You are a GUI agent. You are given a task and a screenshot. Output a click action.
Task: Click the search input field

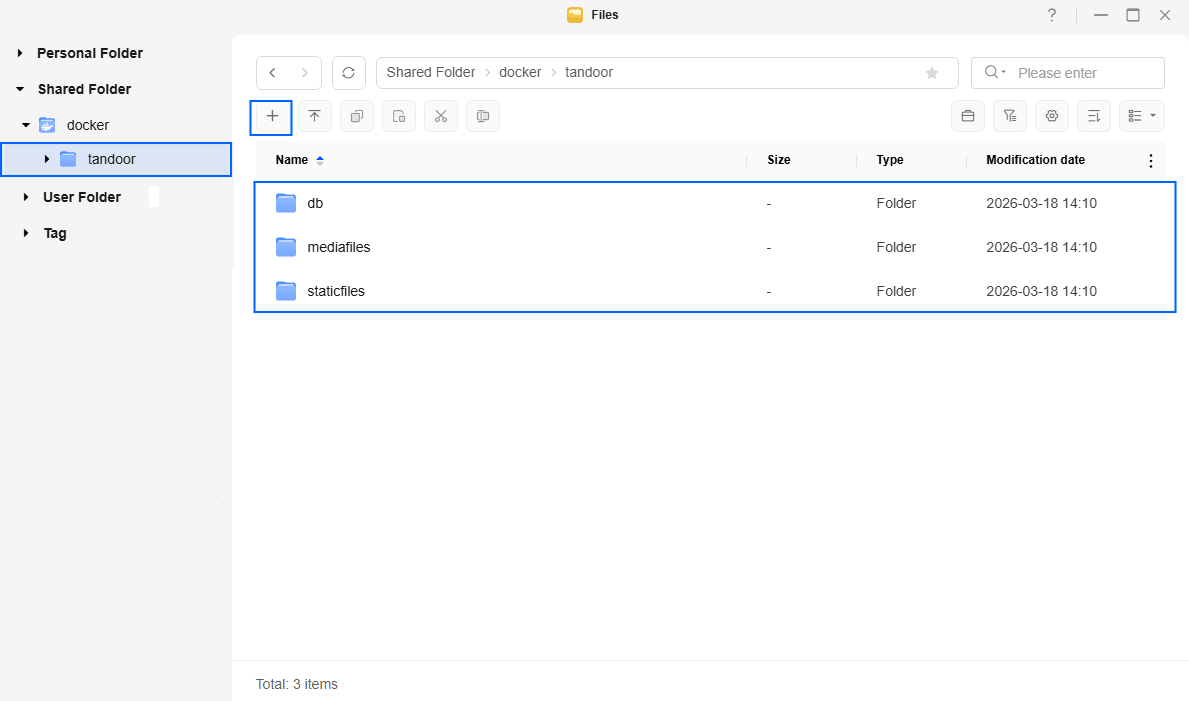coord(1085,73)
